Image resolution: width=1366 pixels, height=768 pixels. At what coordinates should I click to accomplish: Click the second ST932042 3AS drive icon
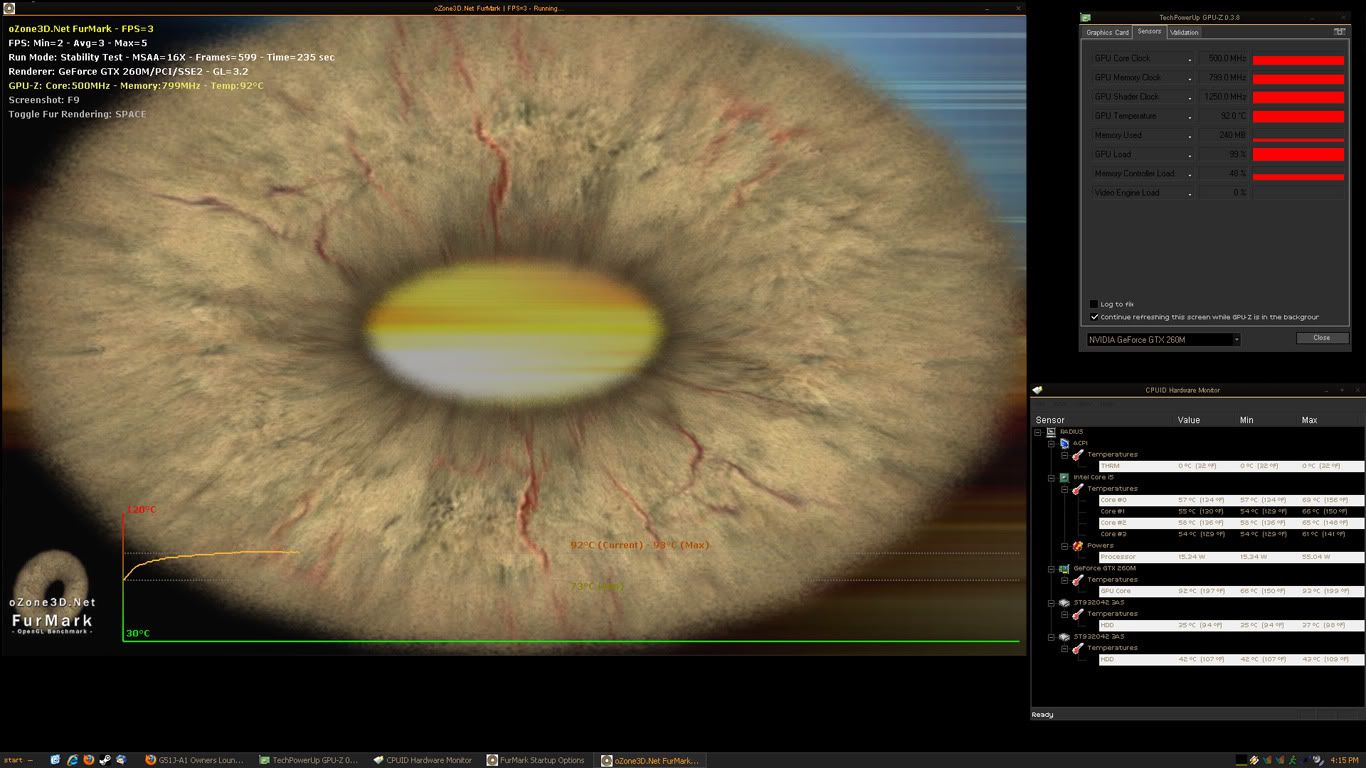(x=1065, y=636)
